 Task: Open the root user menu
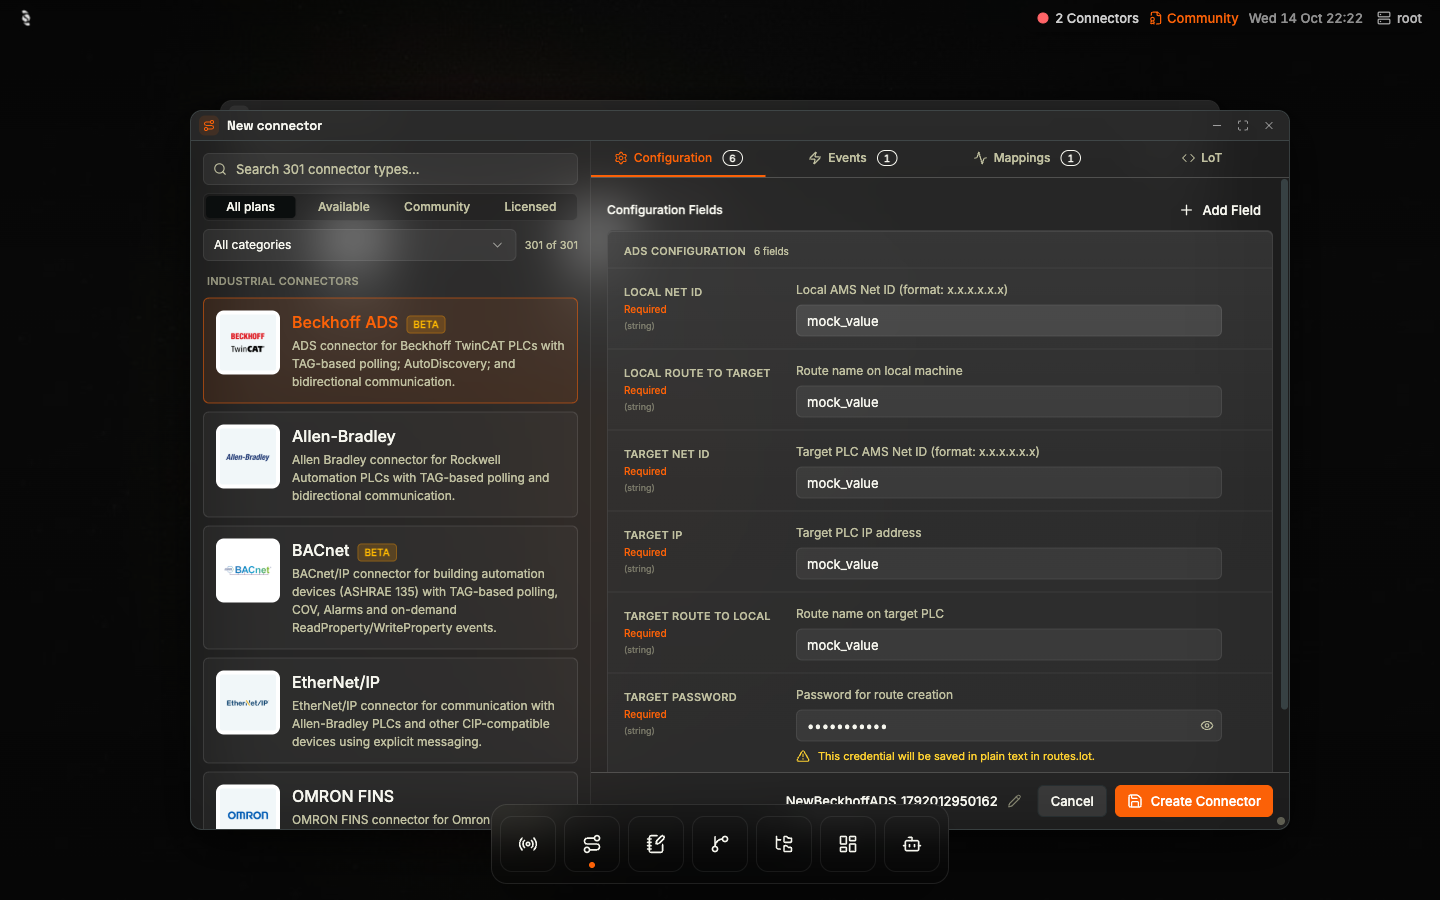1399,18
